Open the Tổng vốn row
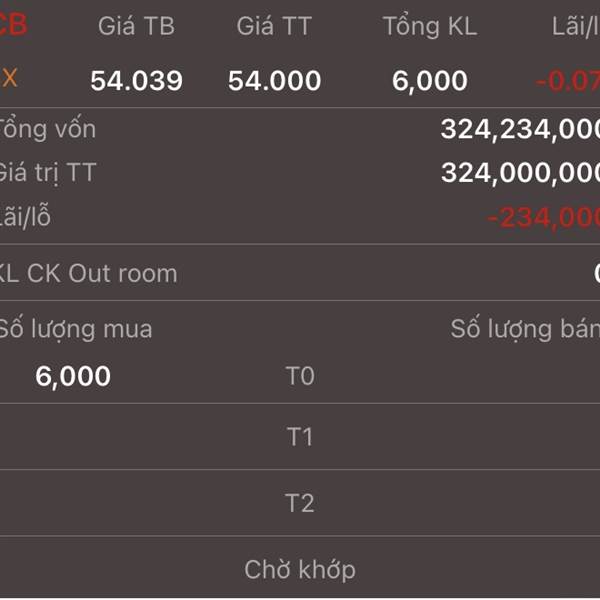 click(x=300, y=129)
